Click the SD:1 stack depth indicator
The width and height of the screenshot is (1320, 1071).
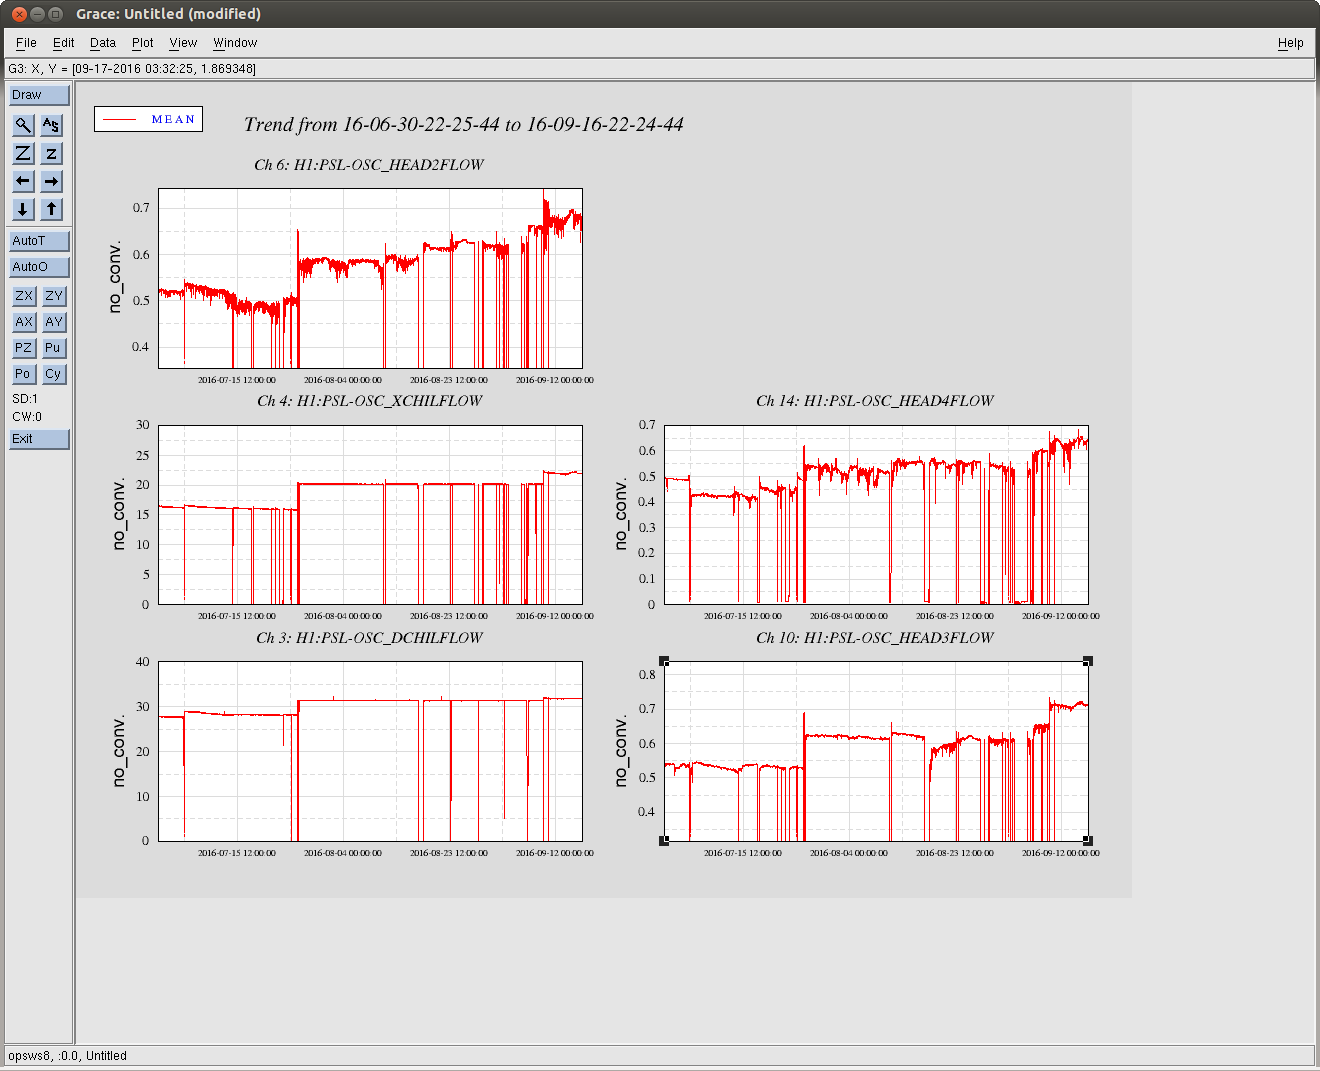(25, 399)
